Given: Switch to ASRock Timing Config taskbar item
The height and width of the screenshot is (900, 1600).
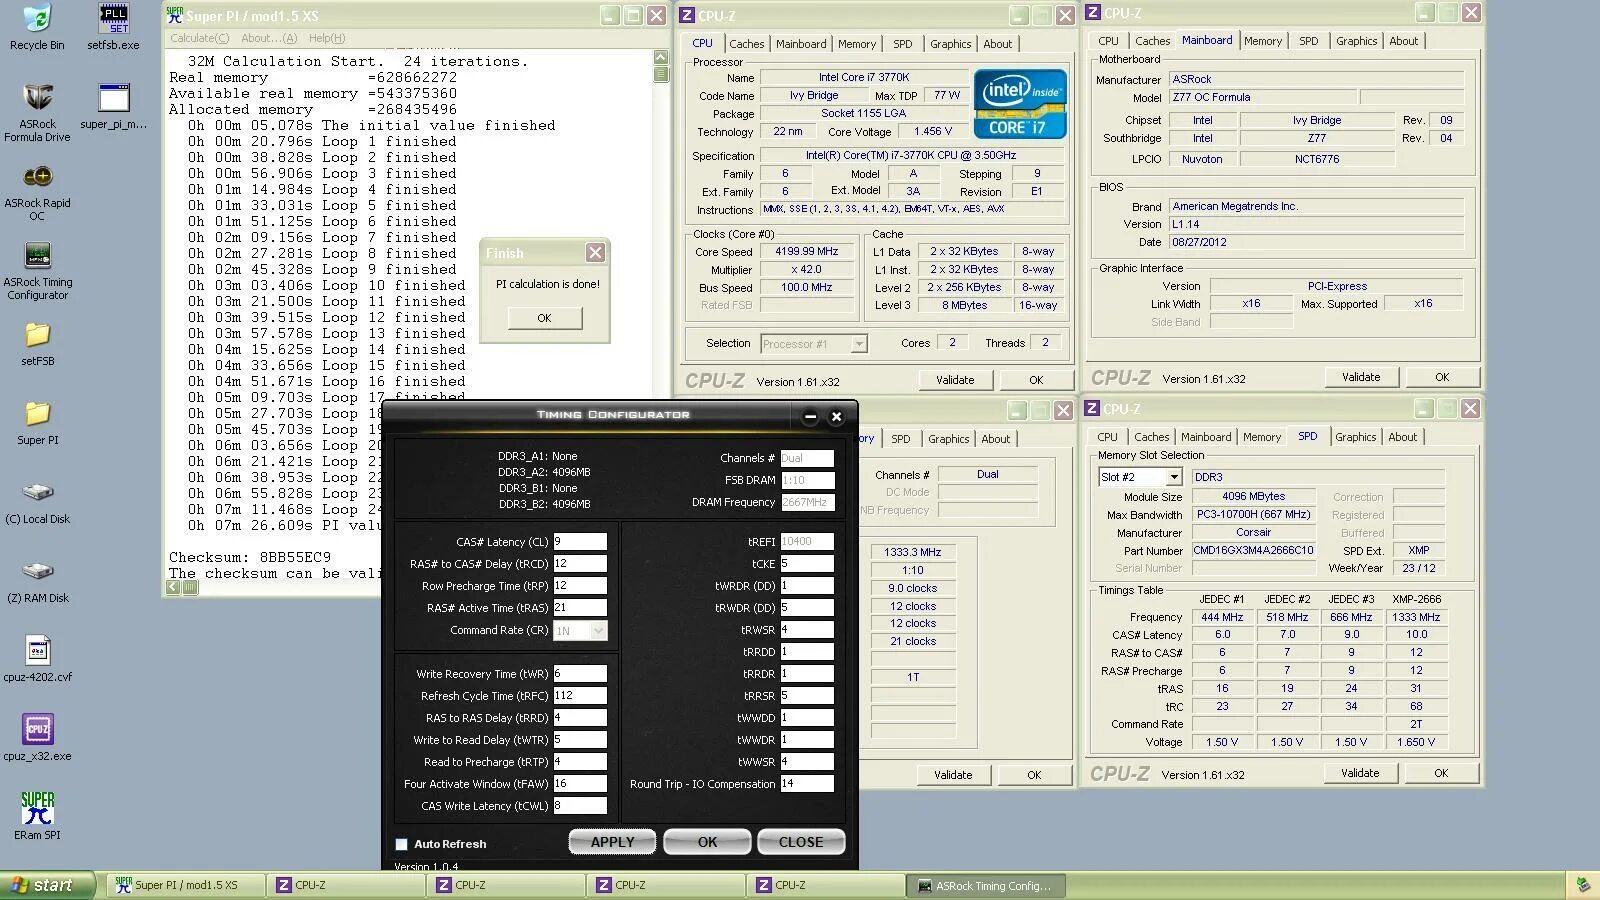Looking at the screenshot, I should 986,885.
